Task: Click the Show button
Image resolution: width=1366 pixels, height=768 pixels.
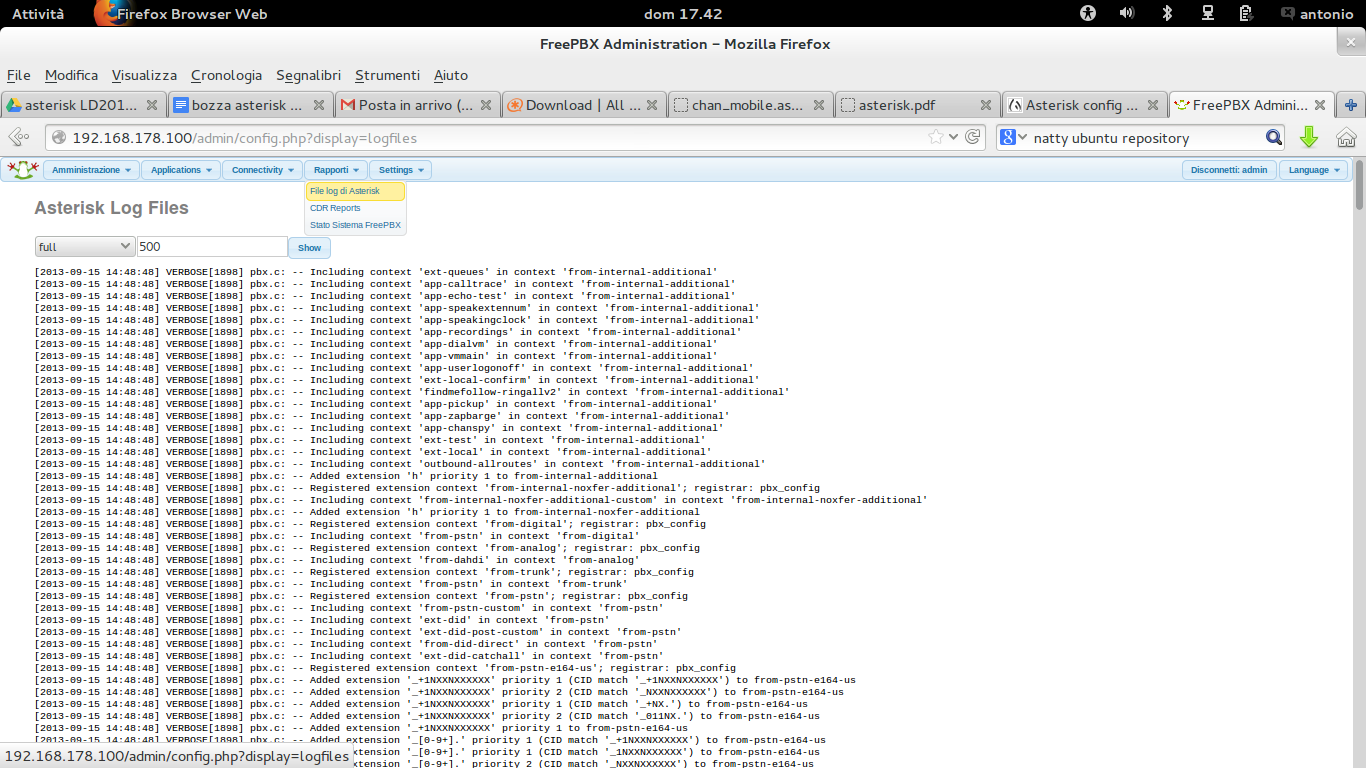Action: pos(310,248)
